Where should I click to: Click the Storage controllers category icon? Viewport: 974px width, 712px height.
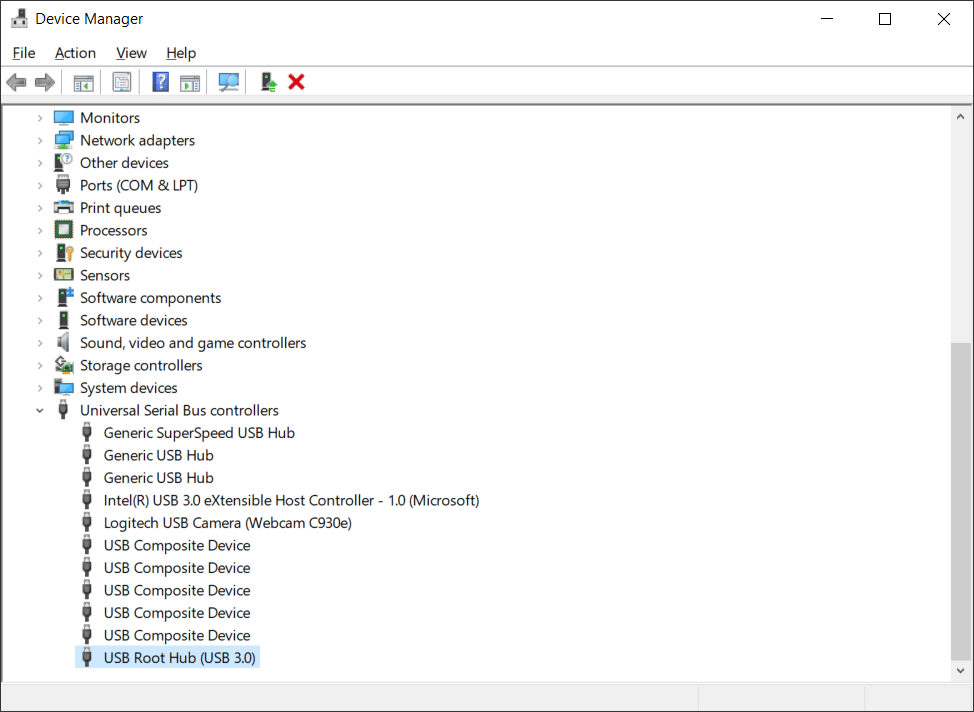pyautogui.click(x=63, y=365)
